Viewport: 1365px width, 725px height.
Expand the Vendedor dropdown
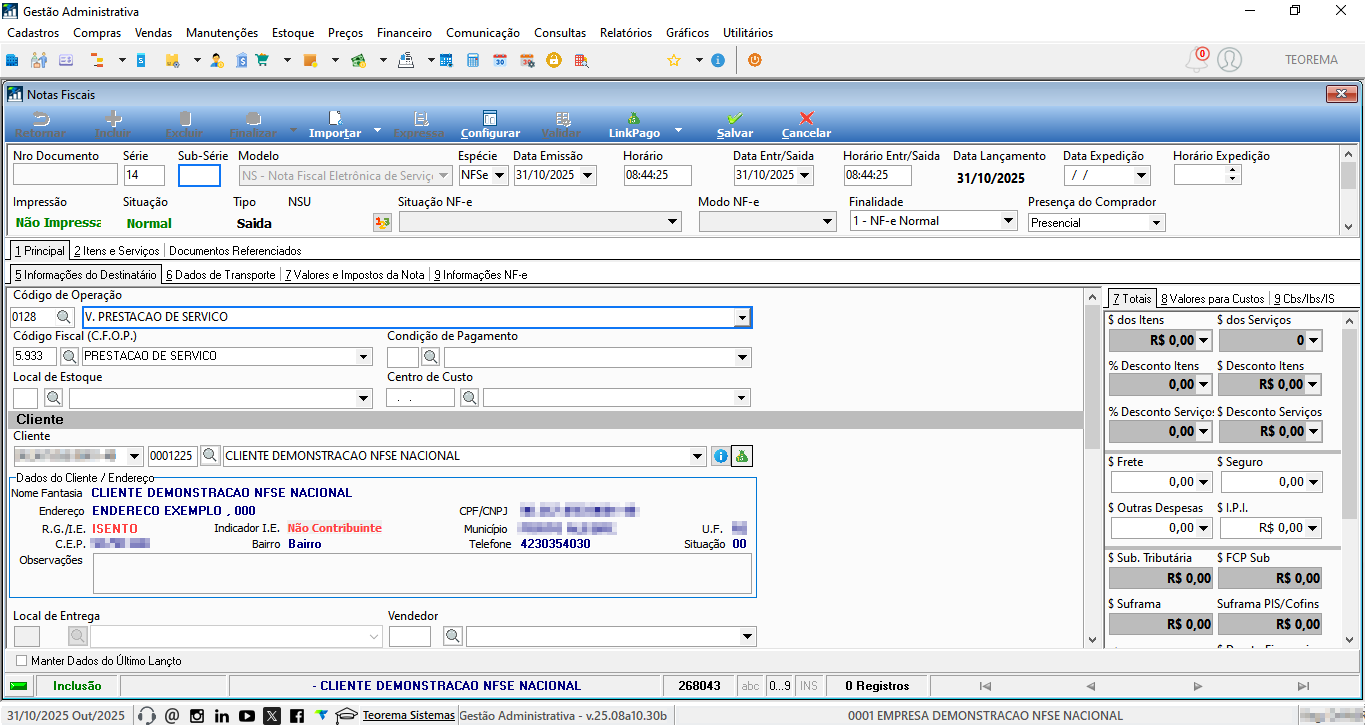pyautogui.click(x=747, y=636)
